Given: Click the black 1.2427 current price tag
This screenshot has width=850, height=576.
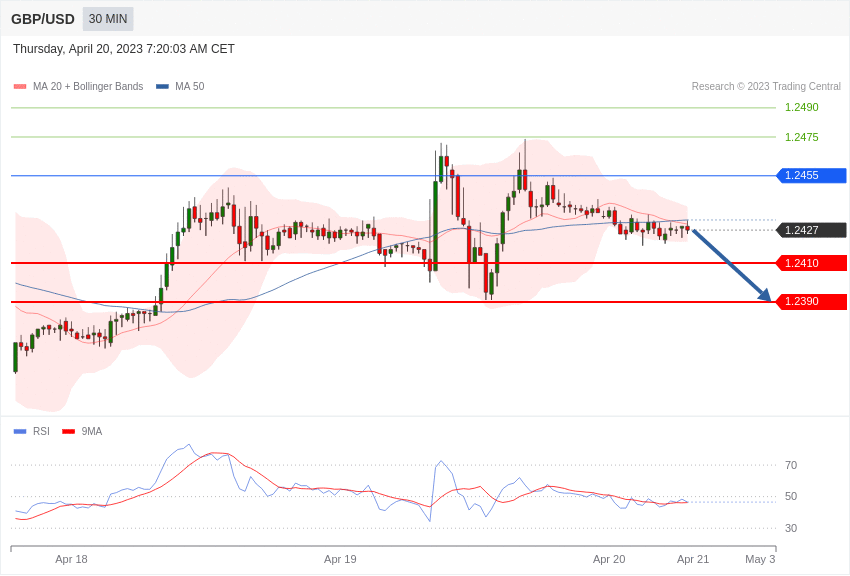Looking at the screenshot, I should coord(812,230).
